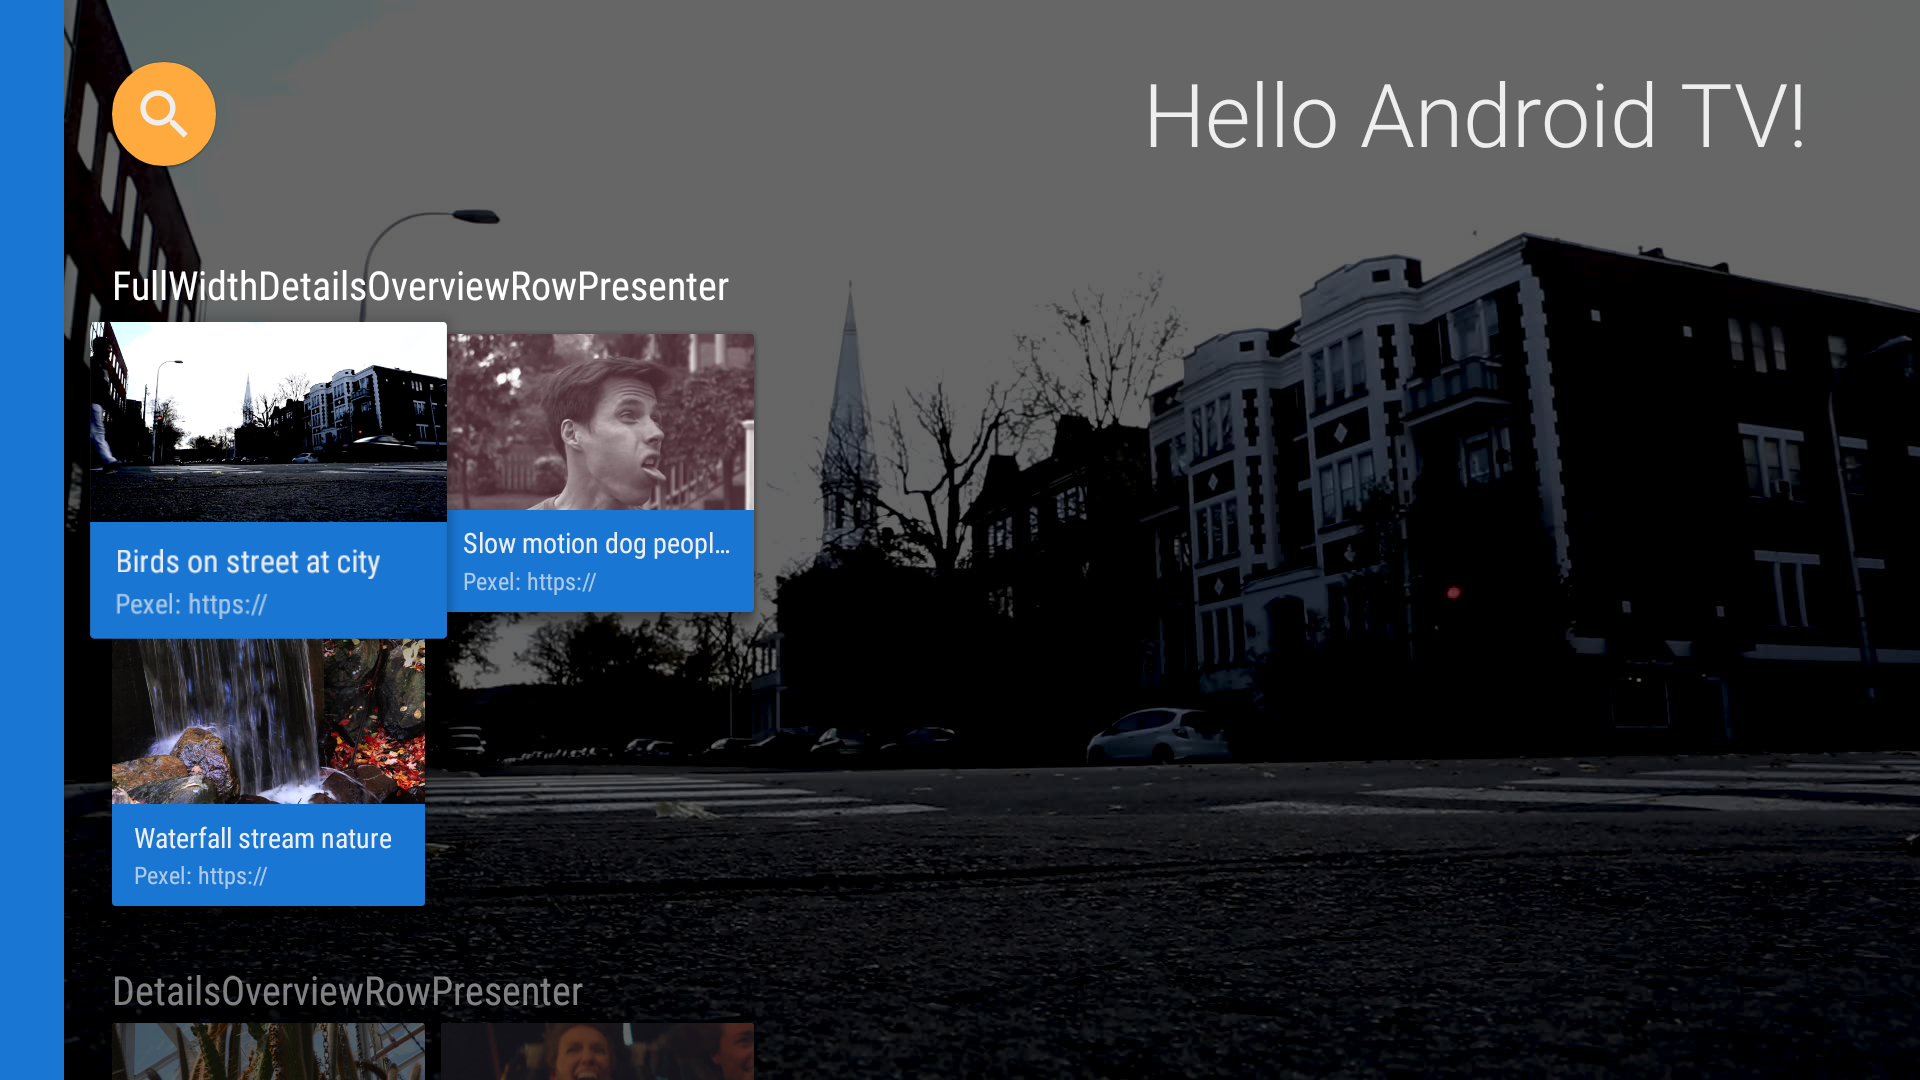Click the blue sidebar strip on the left
The image size is (1920, 1080).
click(x=30, y=540)
